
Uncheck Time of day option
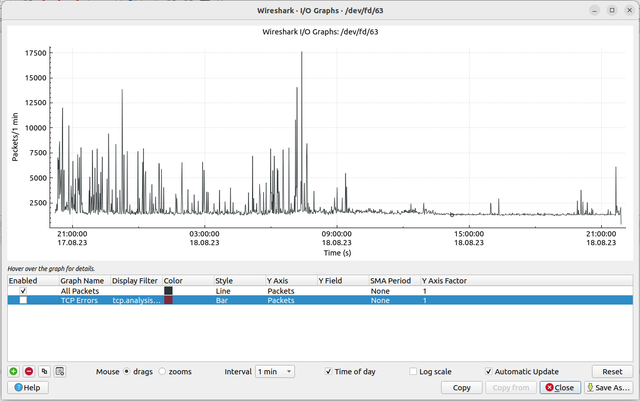click(328, 371)
